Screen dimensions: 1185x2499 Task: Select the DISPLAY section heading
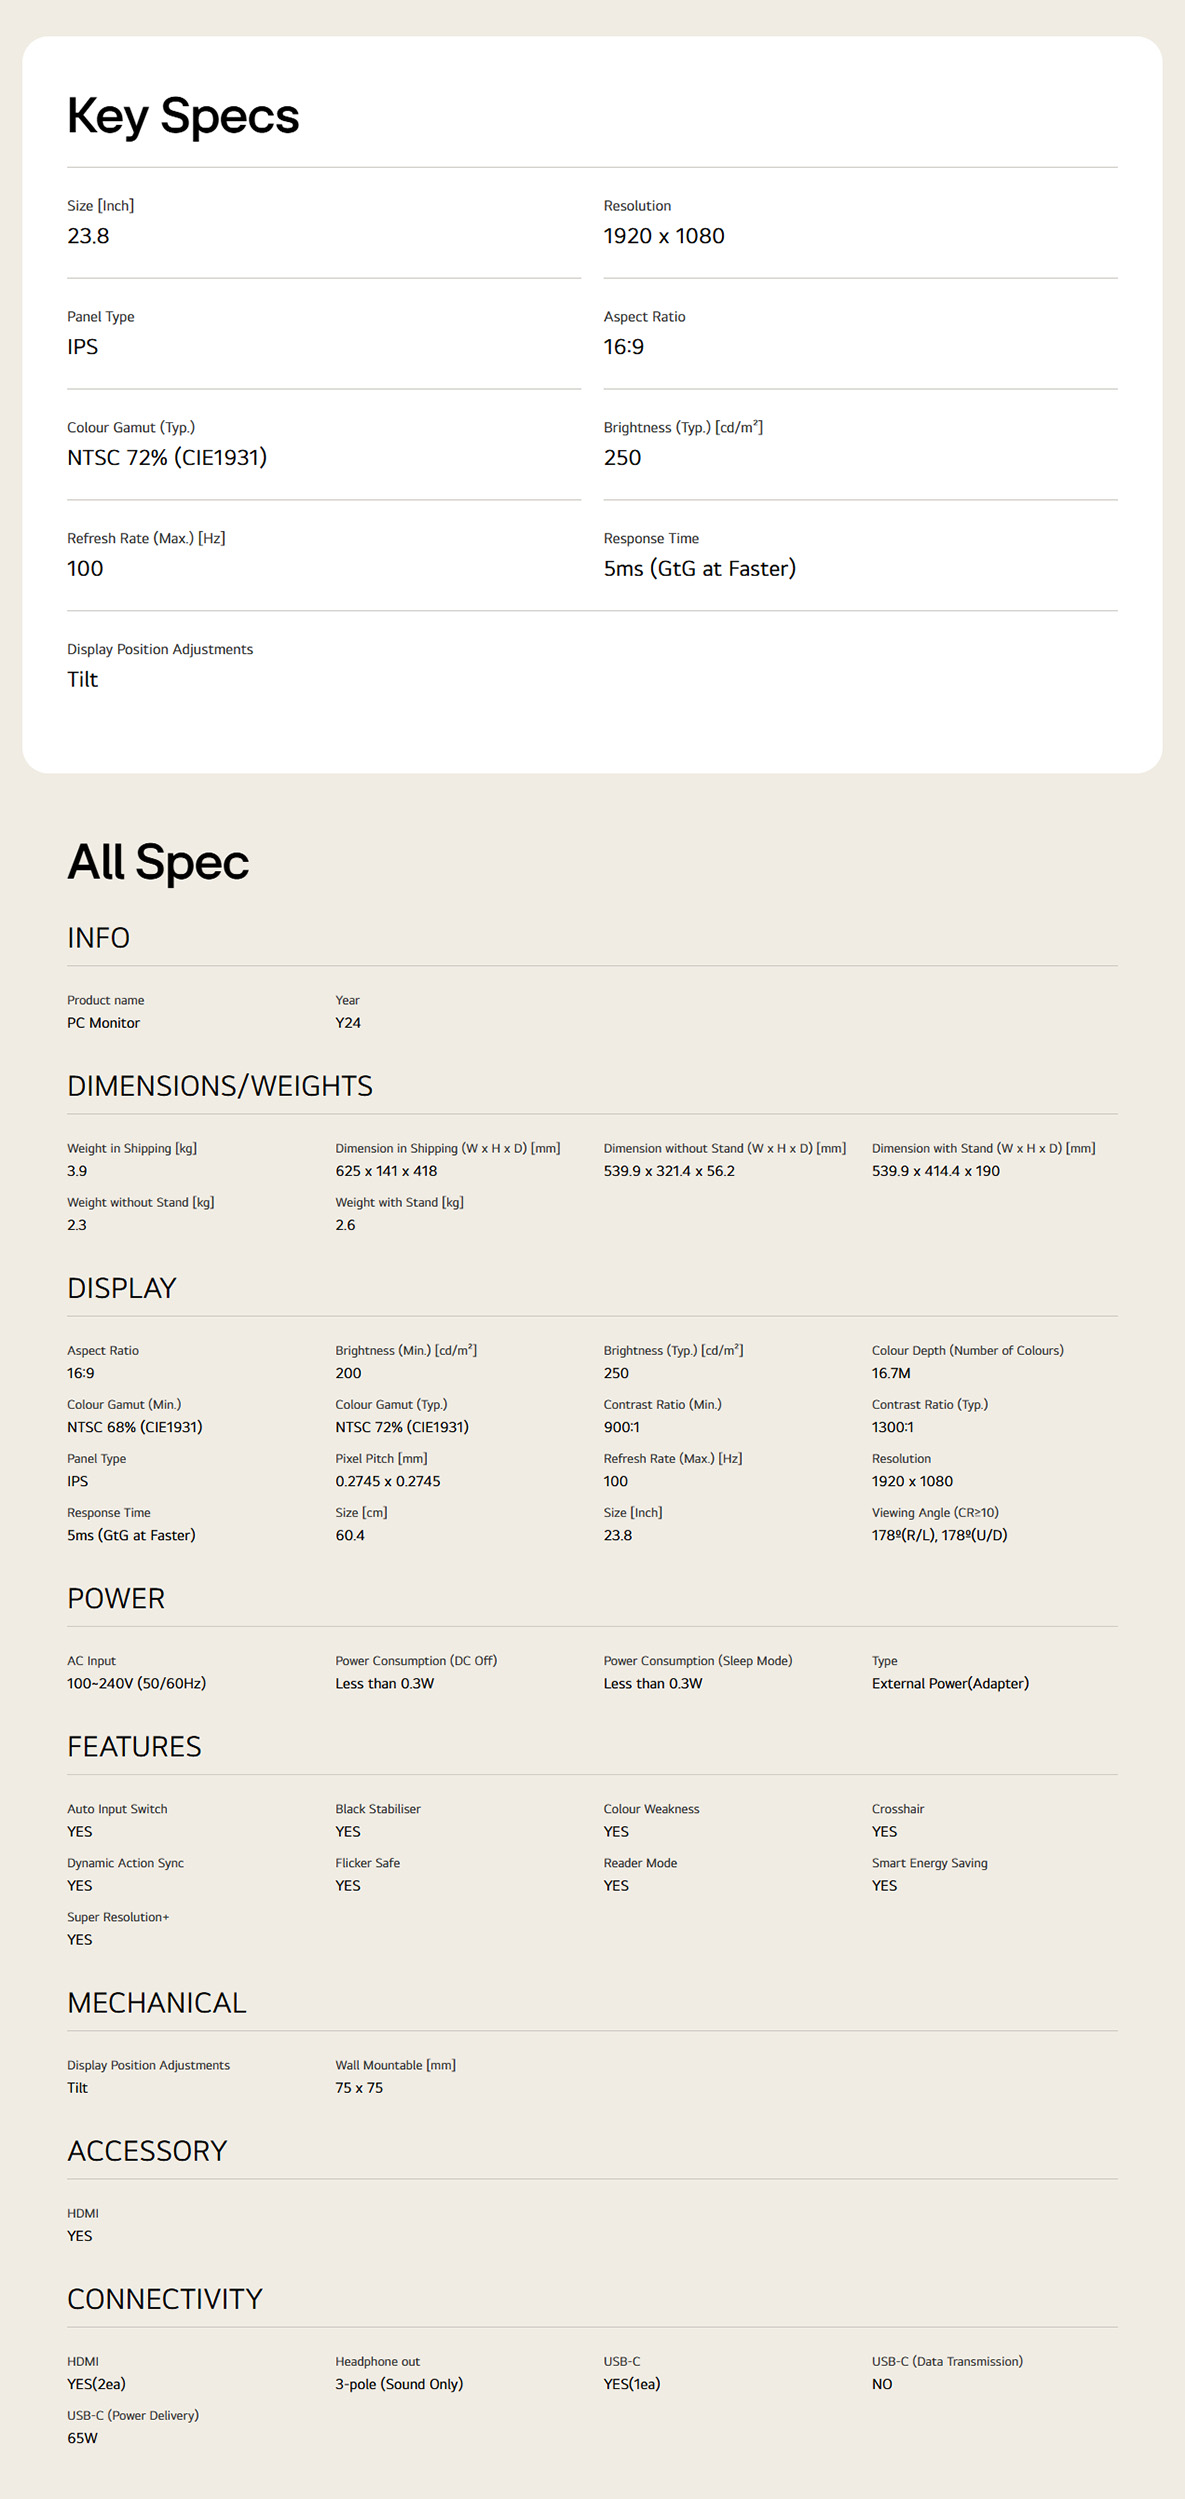pos(122,1288)
